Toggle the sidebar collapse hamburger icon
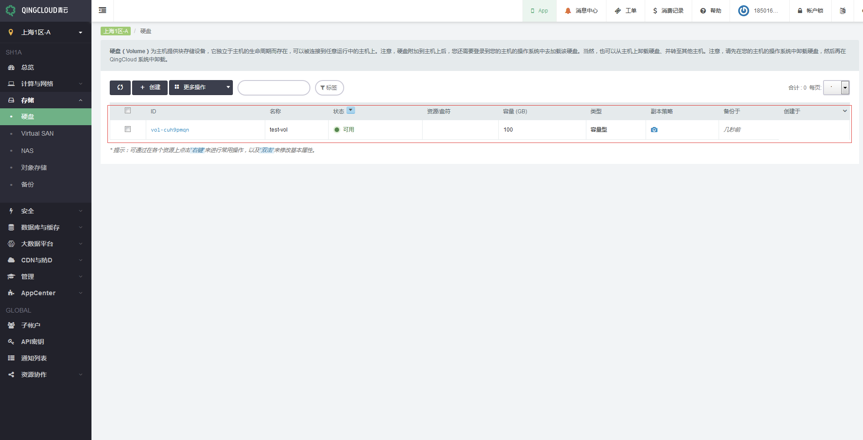This screenshot has width=863, height=440. pyautogui.click(x=102, y=11)
